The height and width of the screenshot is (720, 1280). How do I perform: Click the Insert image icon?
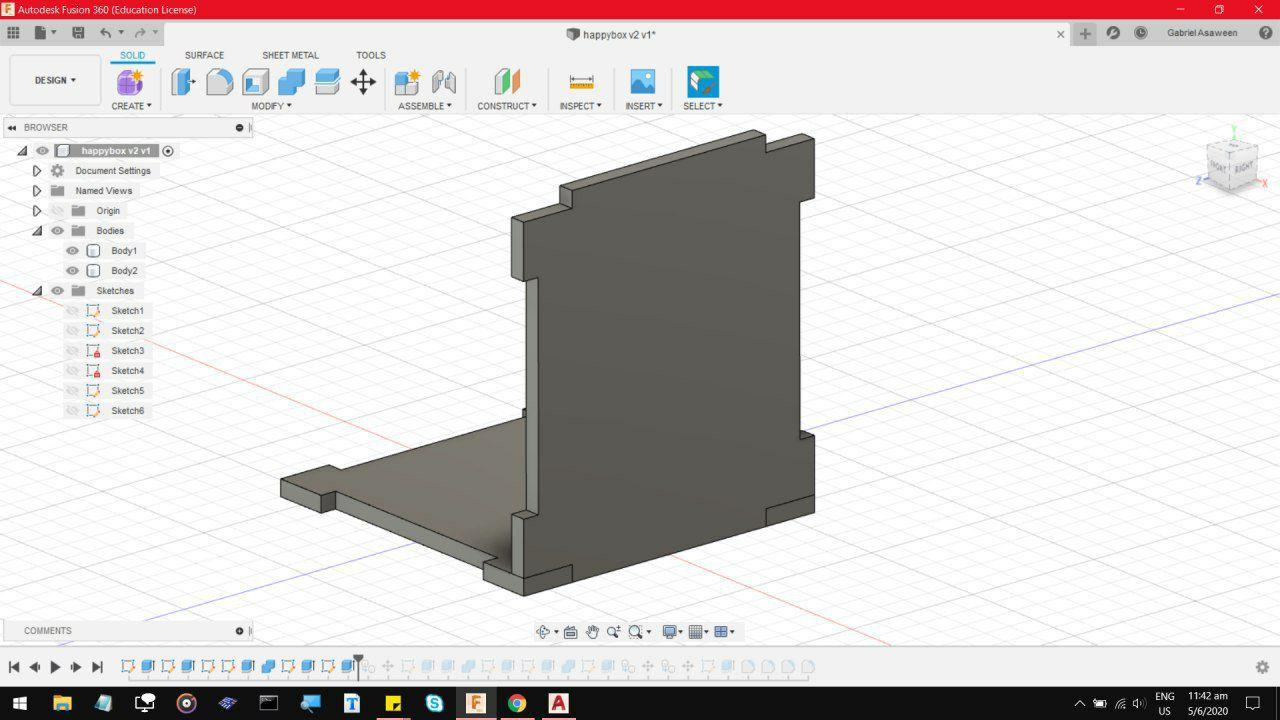click(643, 82)
